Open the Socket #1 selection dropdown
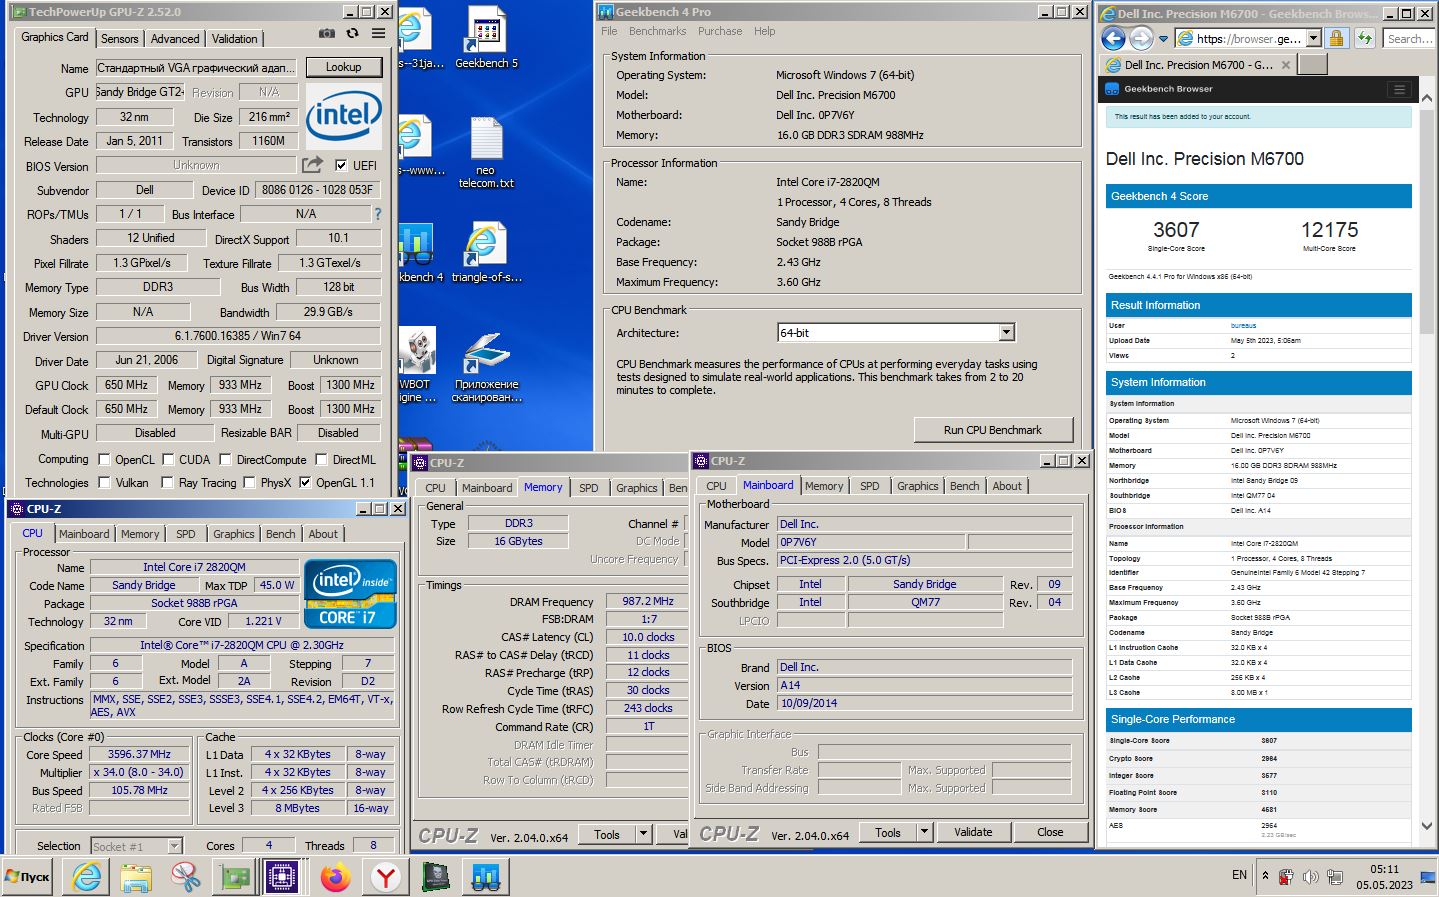1439x897 pixels. pos(174,846)
